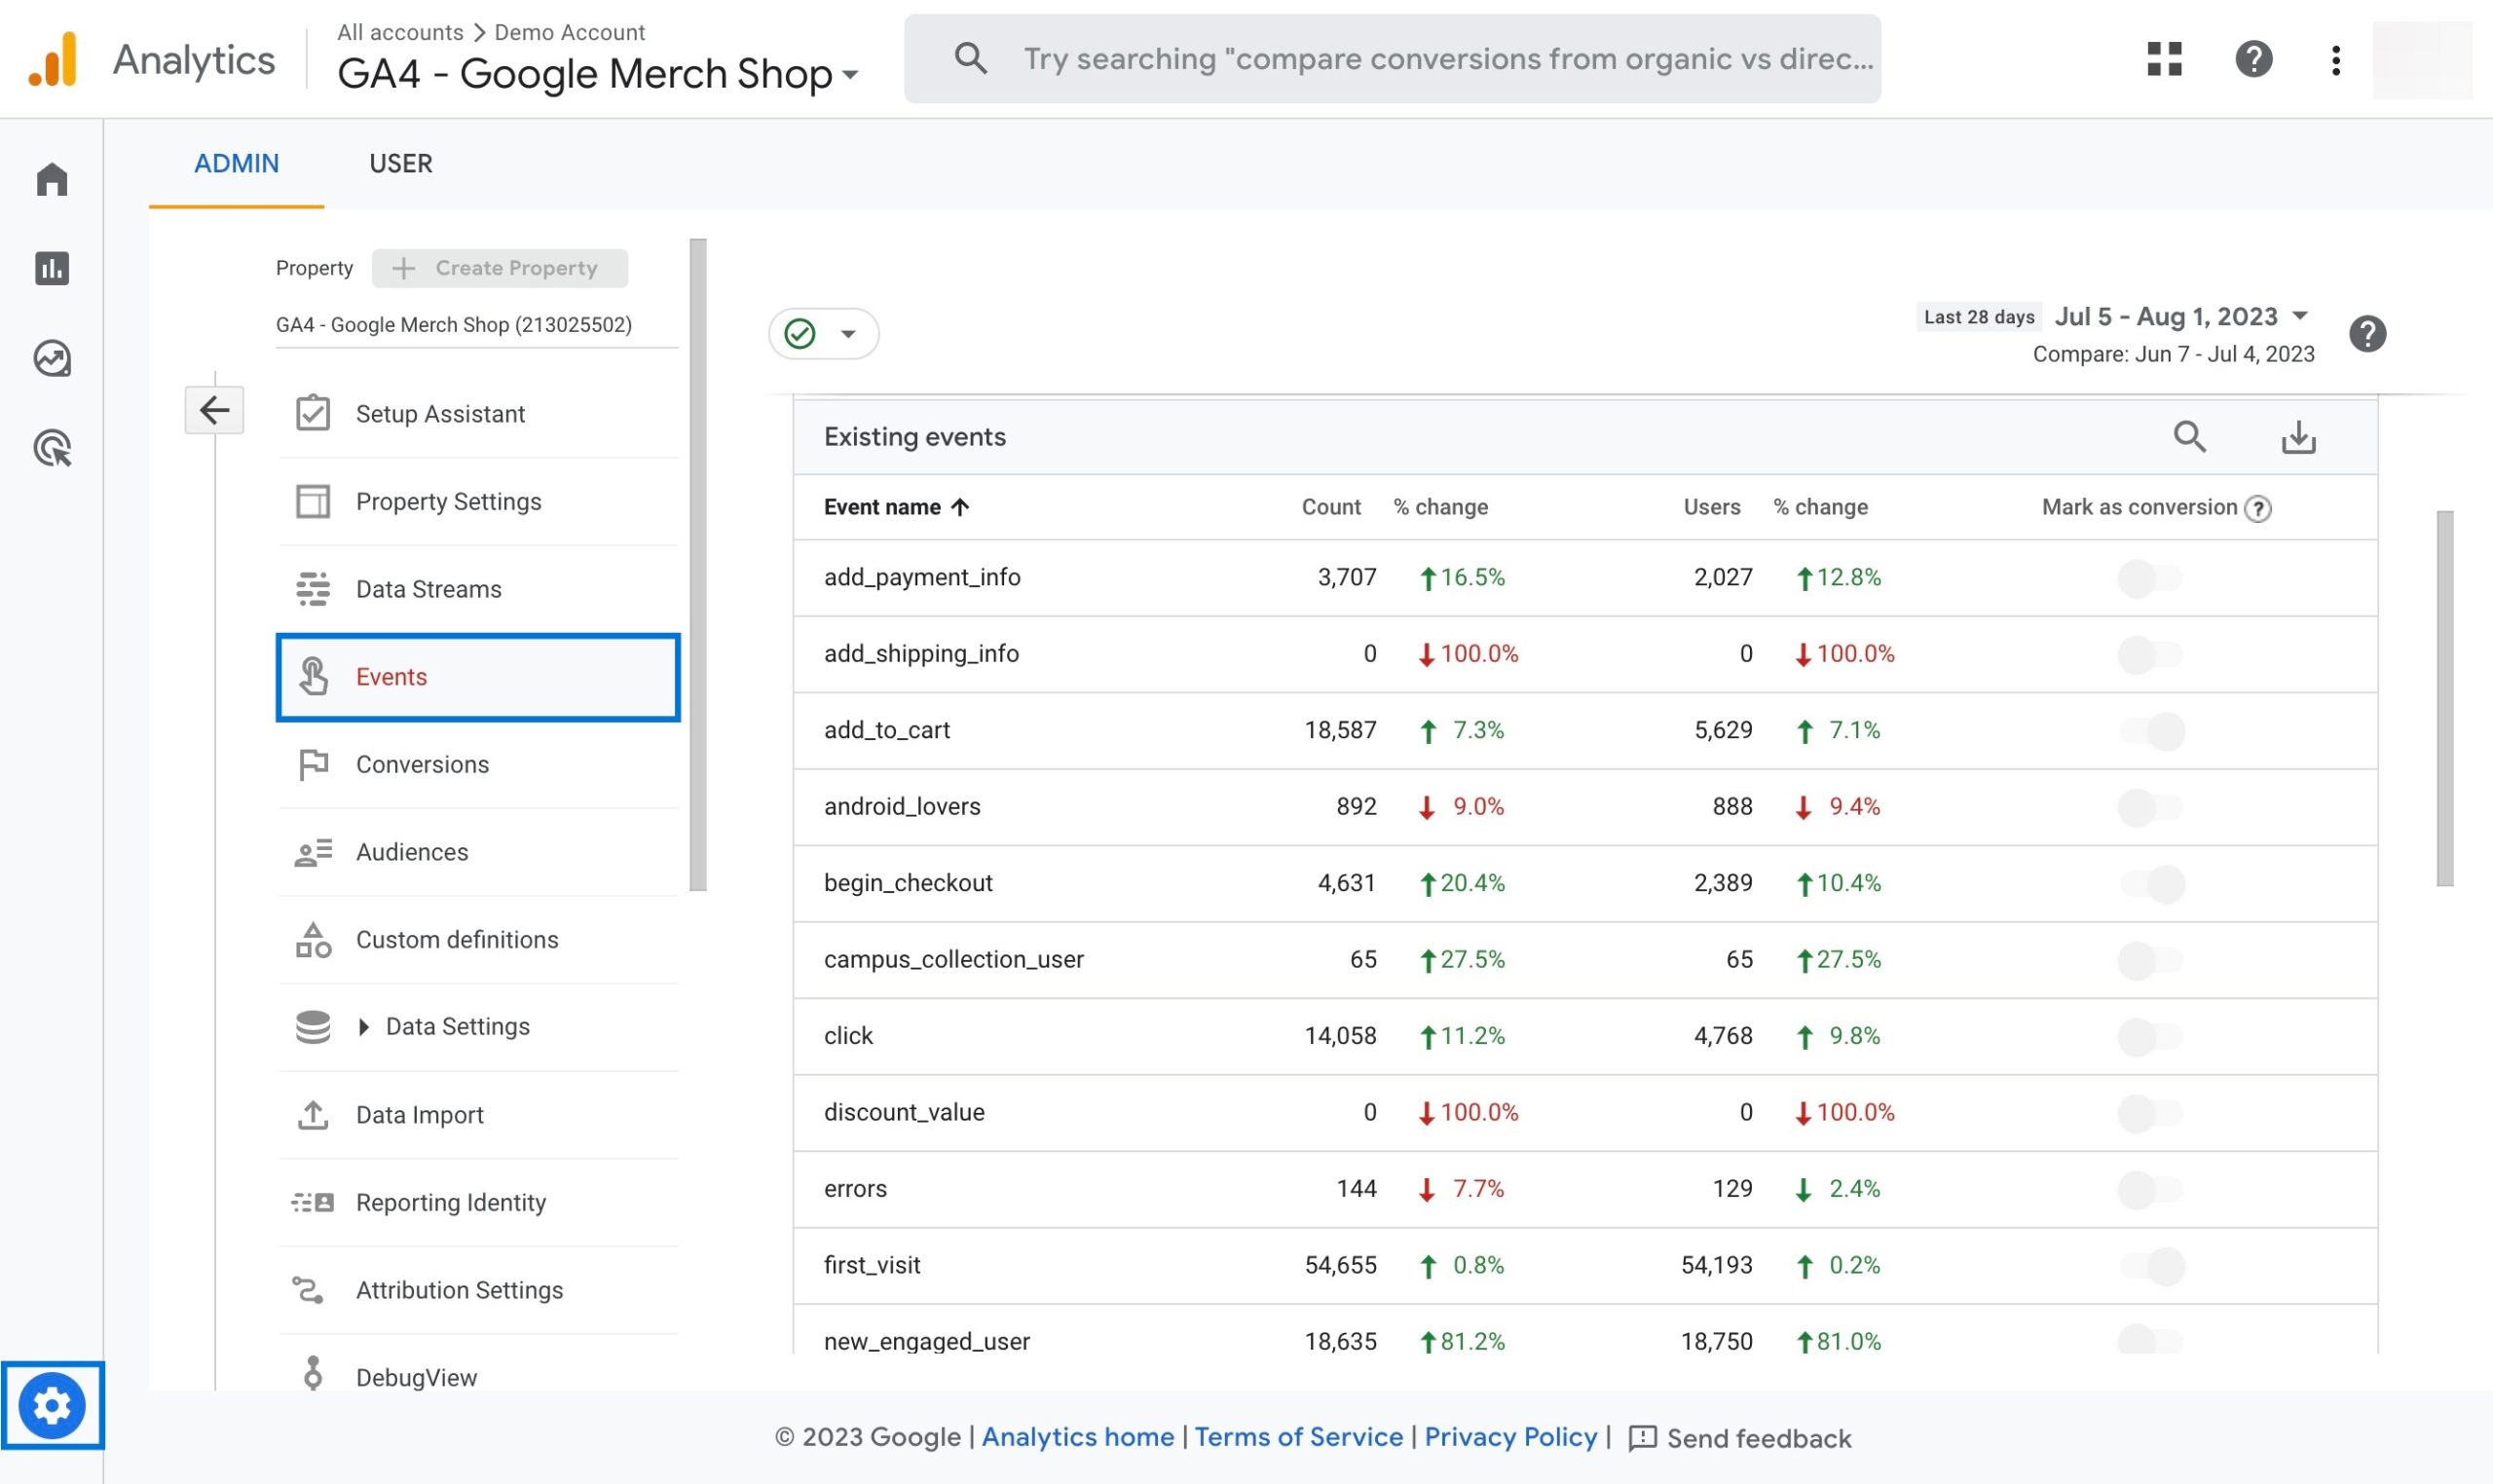This screenshot has width=2493, height=1484.
Task: Click the Data Streams icon
Action: pyautogui.click(x=313, y=589)
